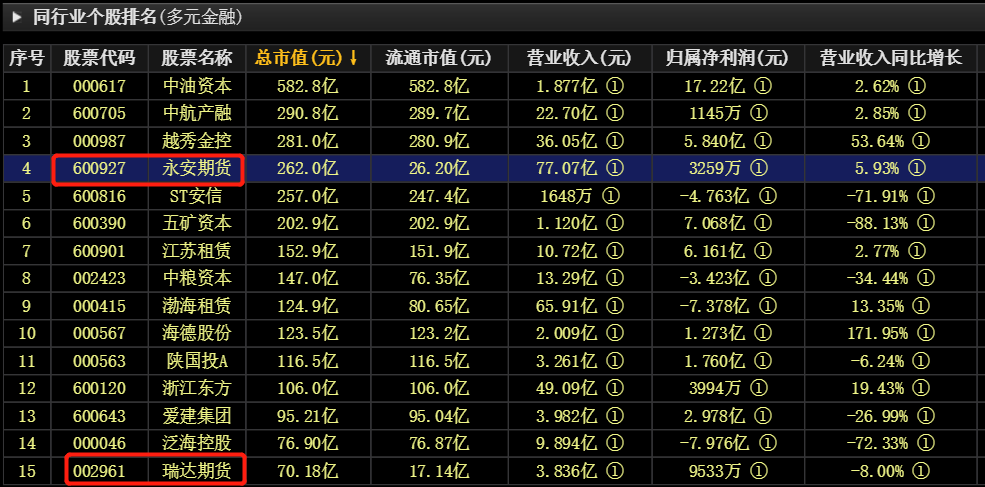The width and height of the screenshot is (985, 487).
Task: Select stock name 浙江东方
Action: click(x=197, y=389)
